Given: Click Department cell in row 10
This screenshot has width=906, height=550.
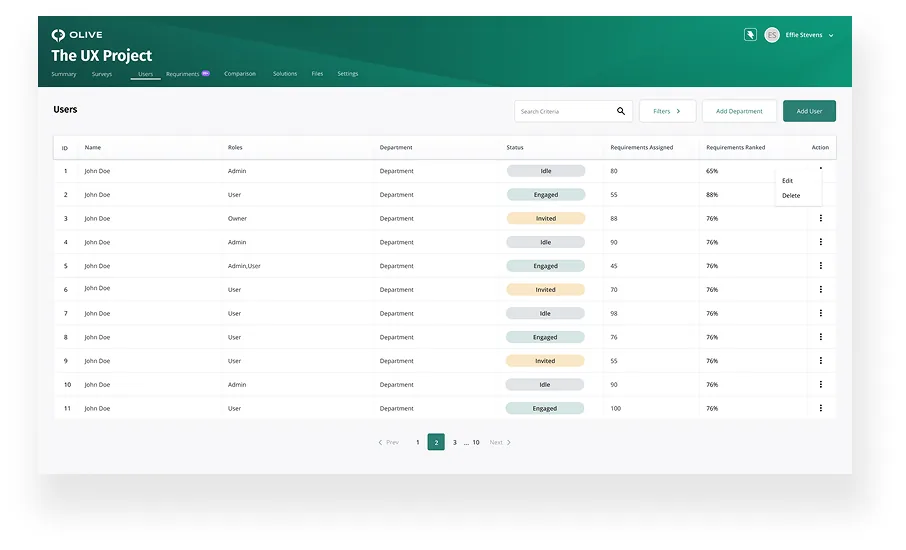Looking at the screenshot, I should coord(396,385).
